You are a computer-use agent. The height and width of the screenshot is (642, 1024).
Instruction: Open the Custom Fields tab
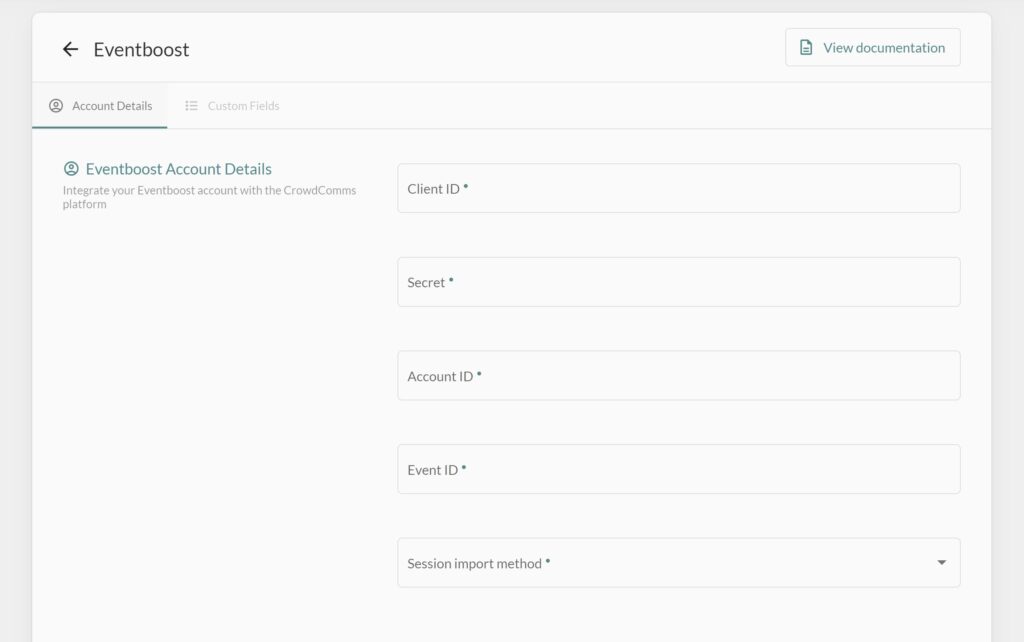233,106
